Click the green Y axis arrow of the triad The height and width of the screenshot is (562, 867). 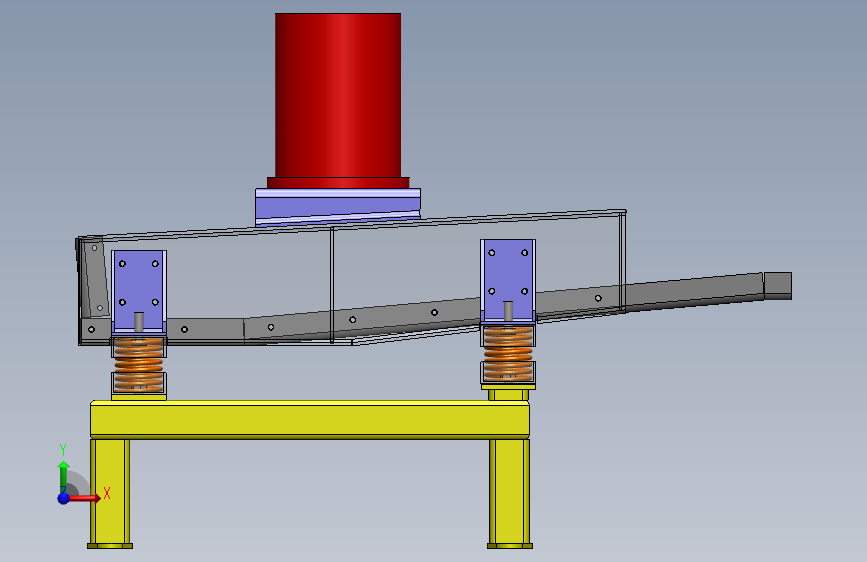[x=64, y=476]
